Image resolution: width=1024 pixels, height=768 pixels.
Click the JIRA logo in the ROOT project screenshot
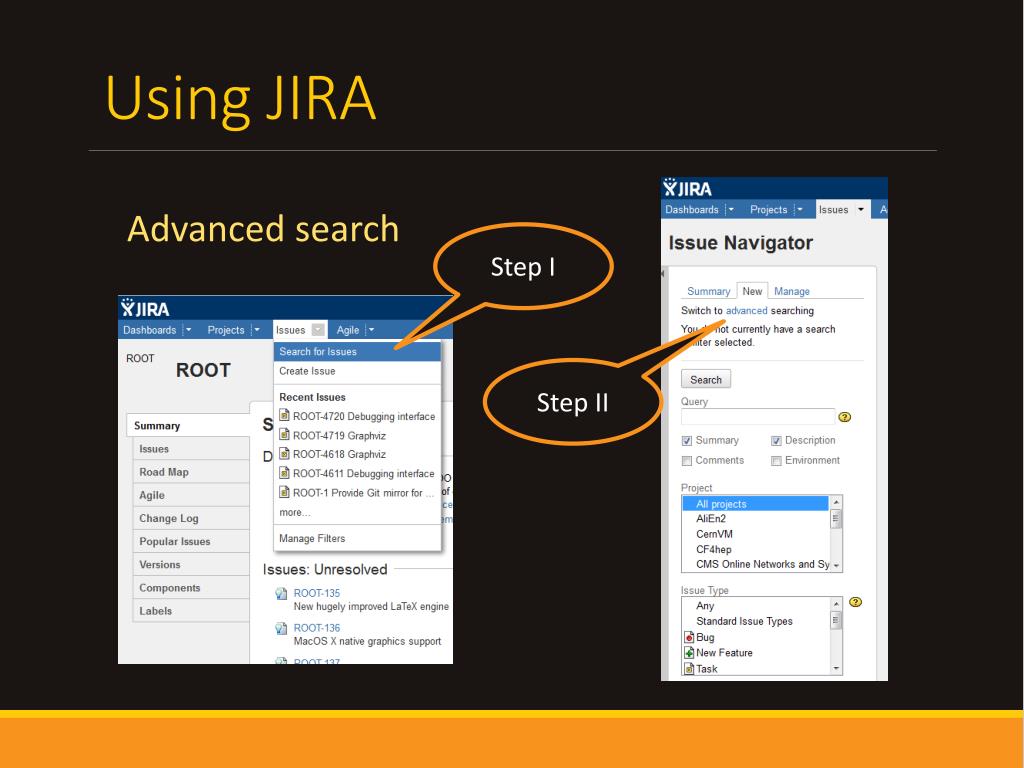(145, 308)
